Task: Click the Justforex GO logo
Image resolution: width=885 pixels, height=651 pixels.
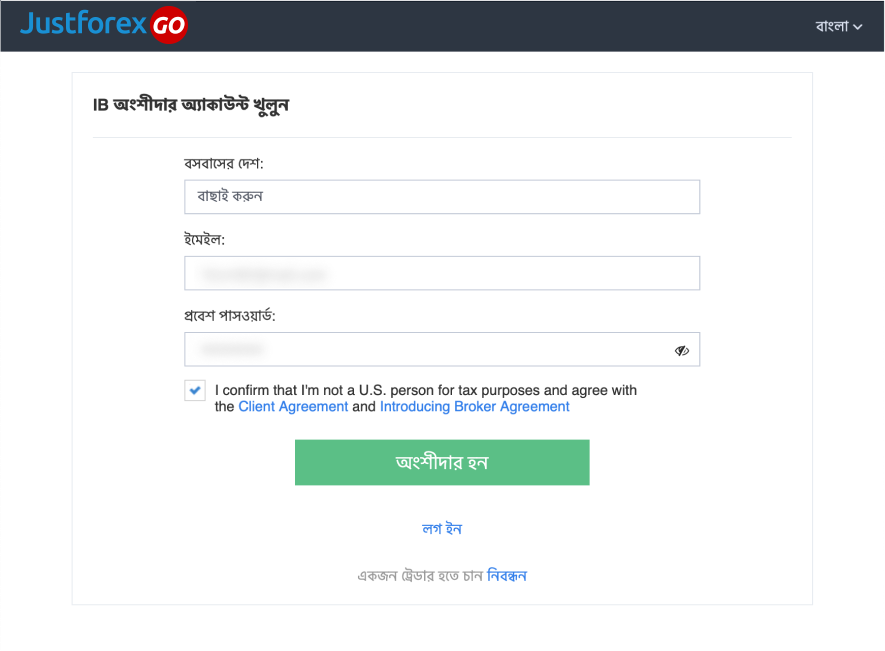Action: [x=104, y=24]
